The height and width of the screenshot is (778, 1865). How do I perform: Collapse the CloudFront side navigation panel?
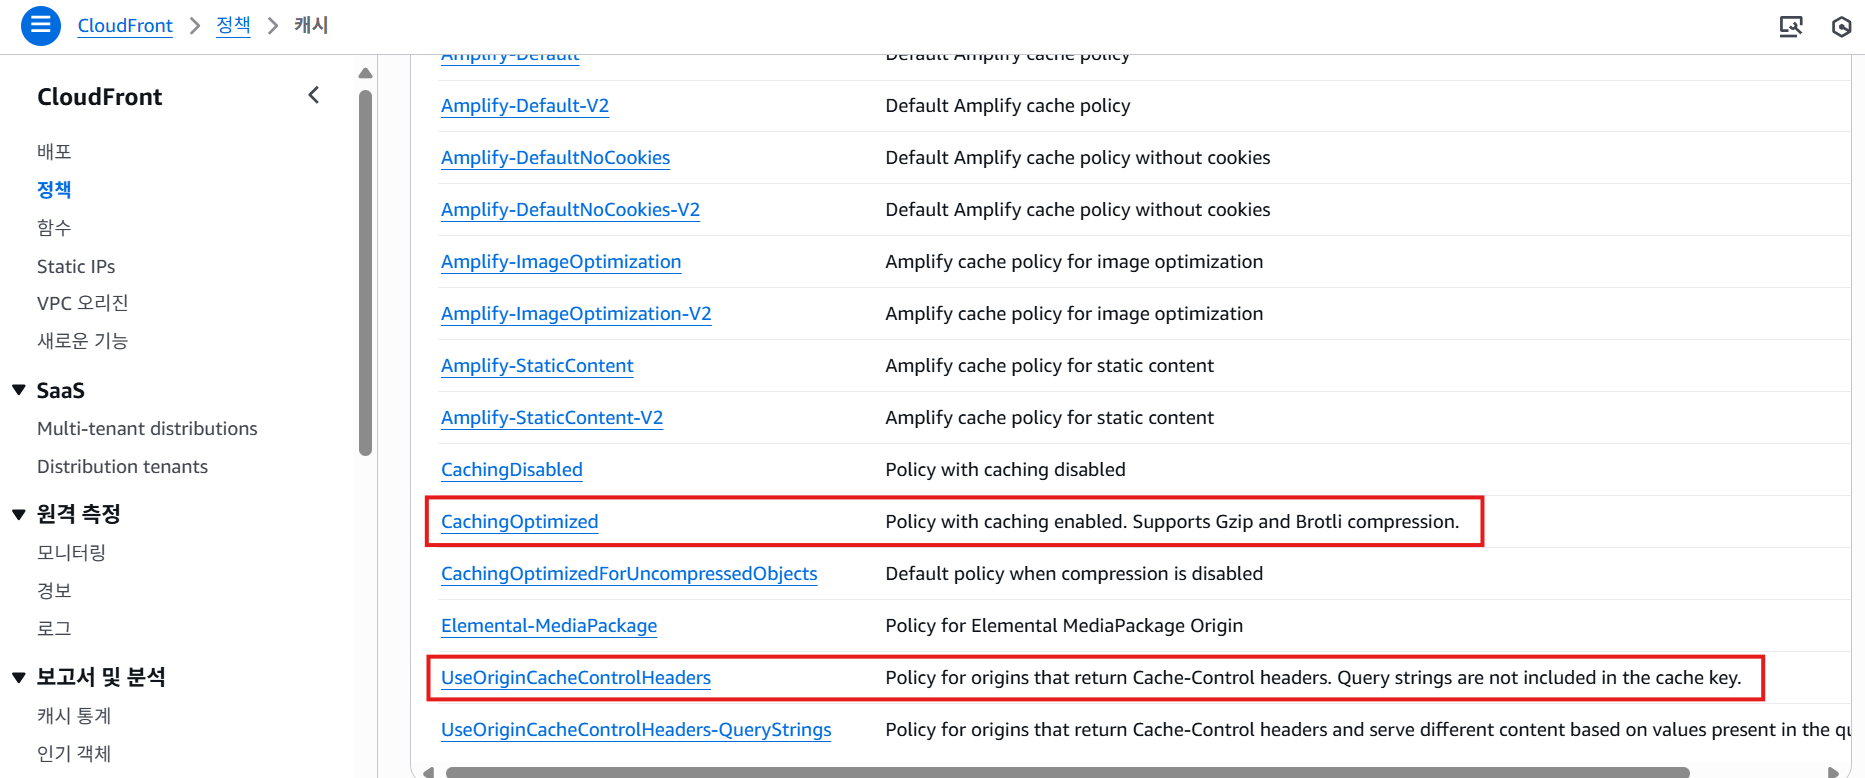[x=314, y=95]
